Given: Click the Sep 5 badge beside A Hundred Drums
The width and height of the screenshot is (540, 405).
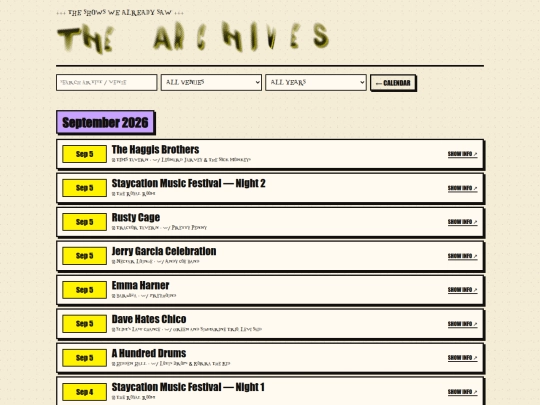Looking at the screenshot, I should click(x=84, y=357).
